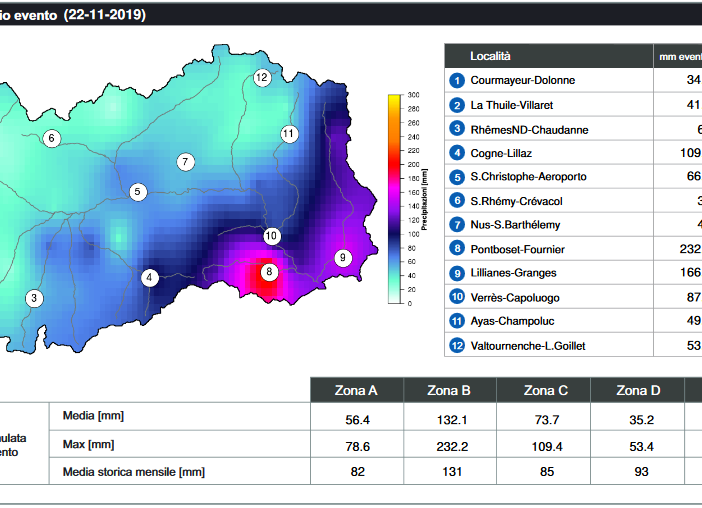Viewport: 702px width, 508px height.
Task: Select map marker 8 on magenta area
Action: pyautogui.click(x=268, y=272)
